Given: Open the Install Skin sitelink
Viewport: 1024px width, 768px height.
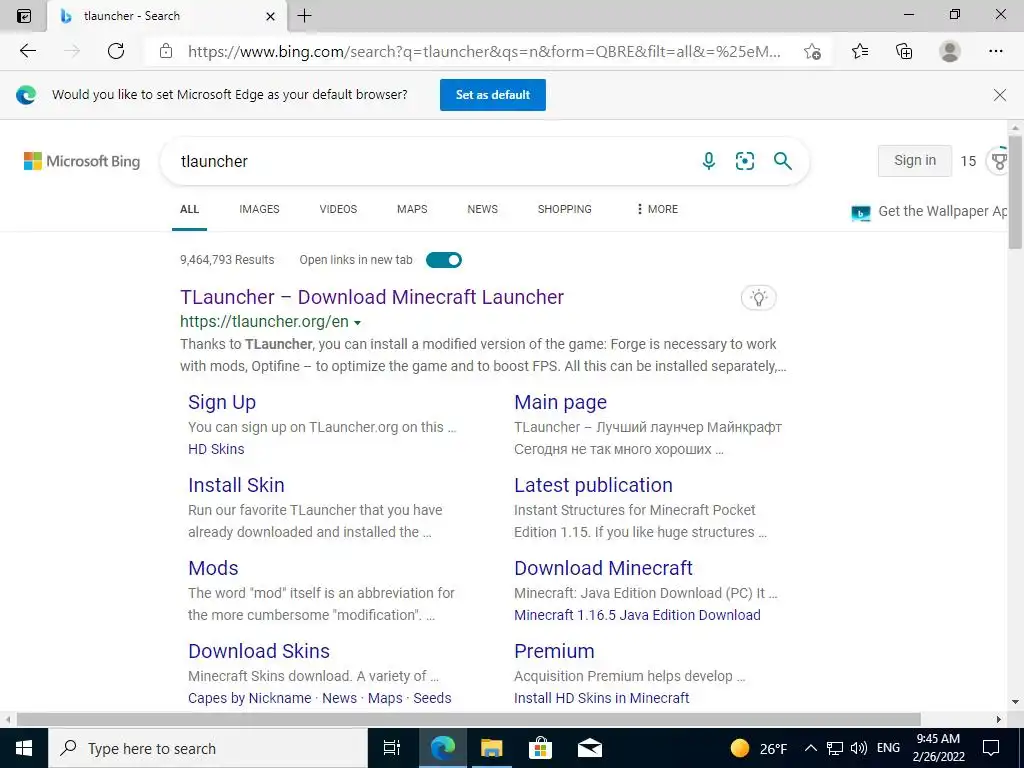Looking at the screenshot, I should [x=236, y=485].
